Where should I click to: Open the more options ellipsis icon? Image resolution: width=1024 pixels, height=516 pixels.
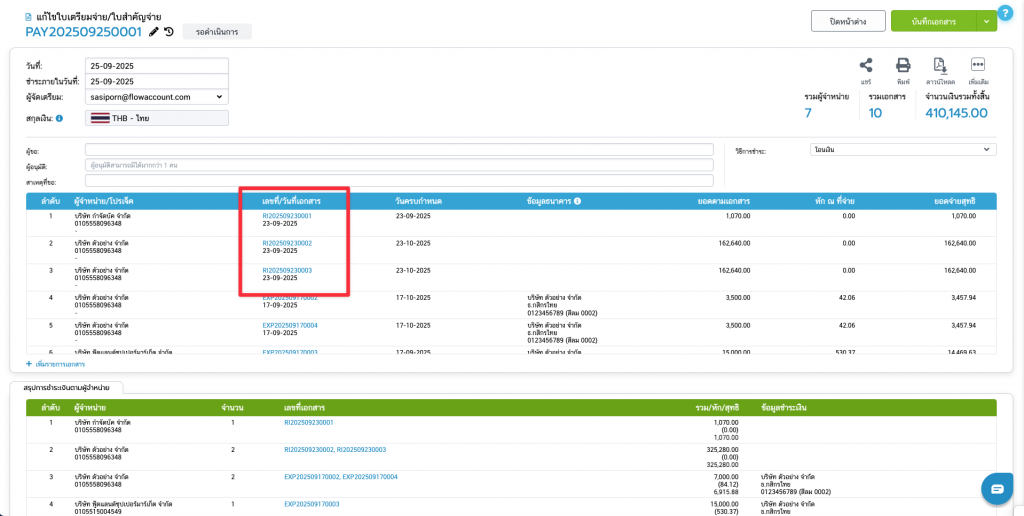click(978, 65)
